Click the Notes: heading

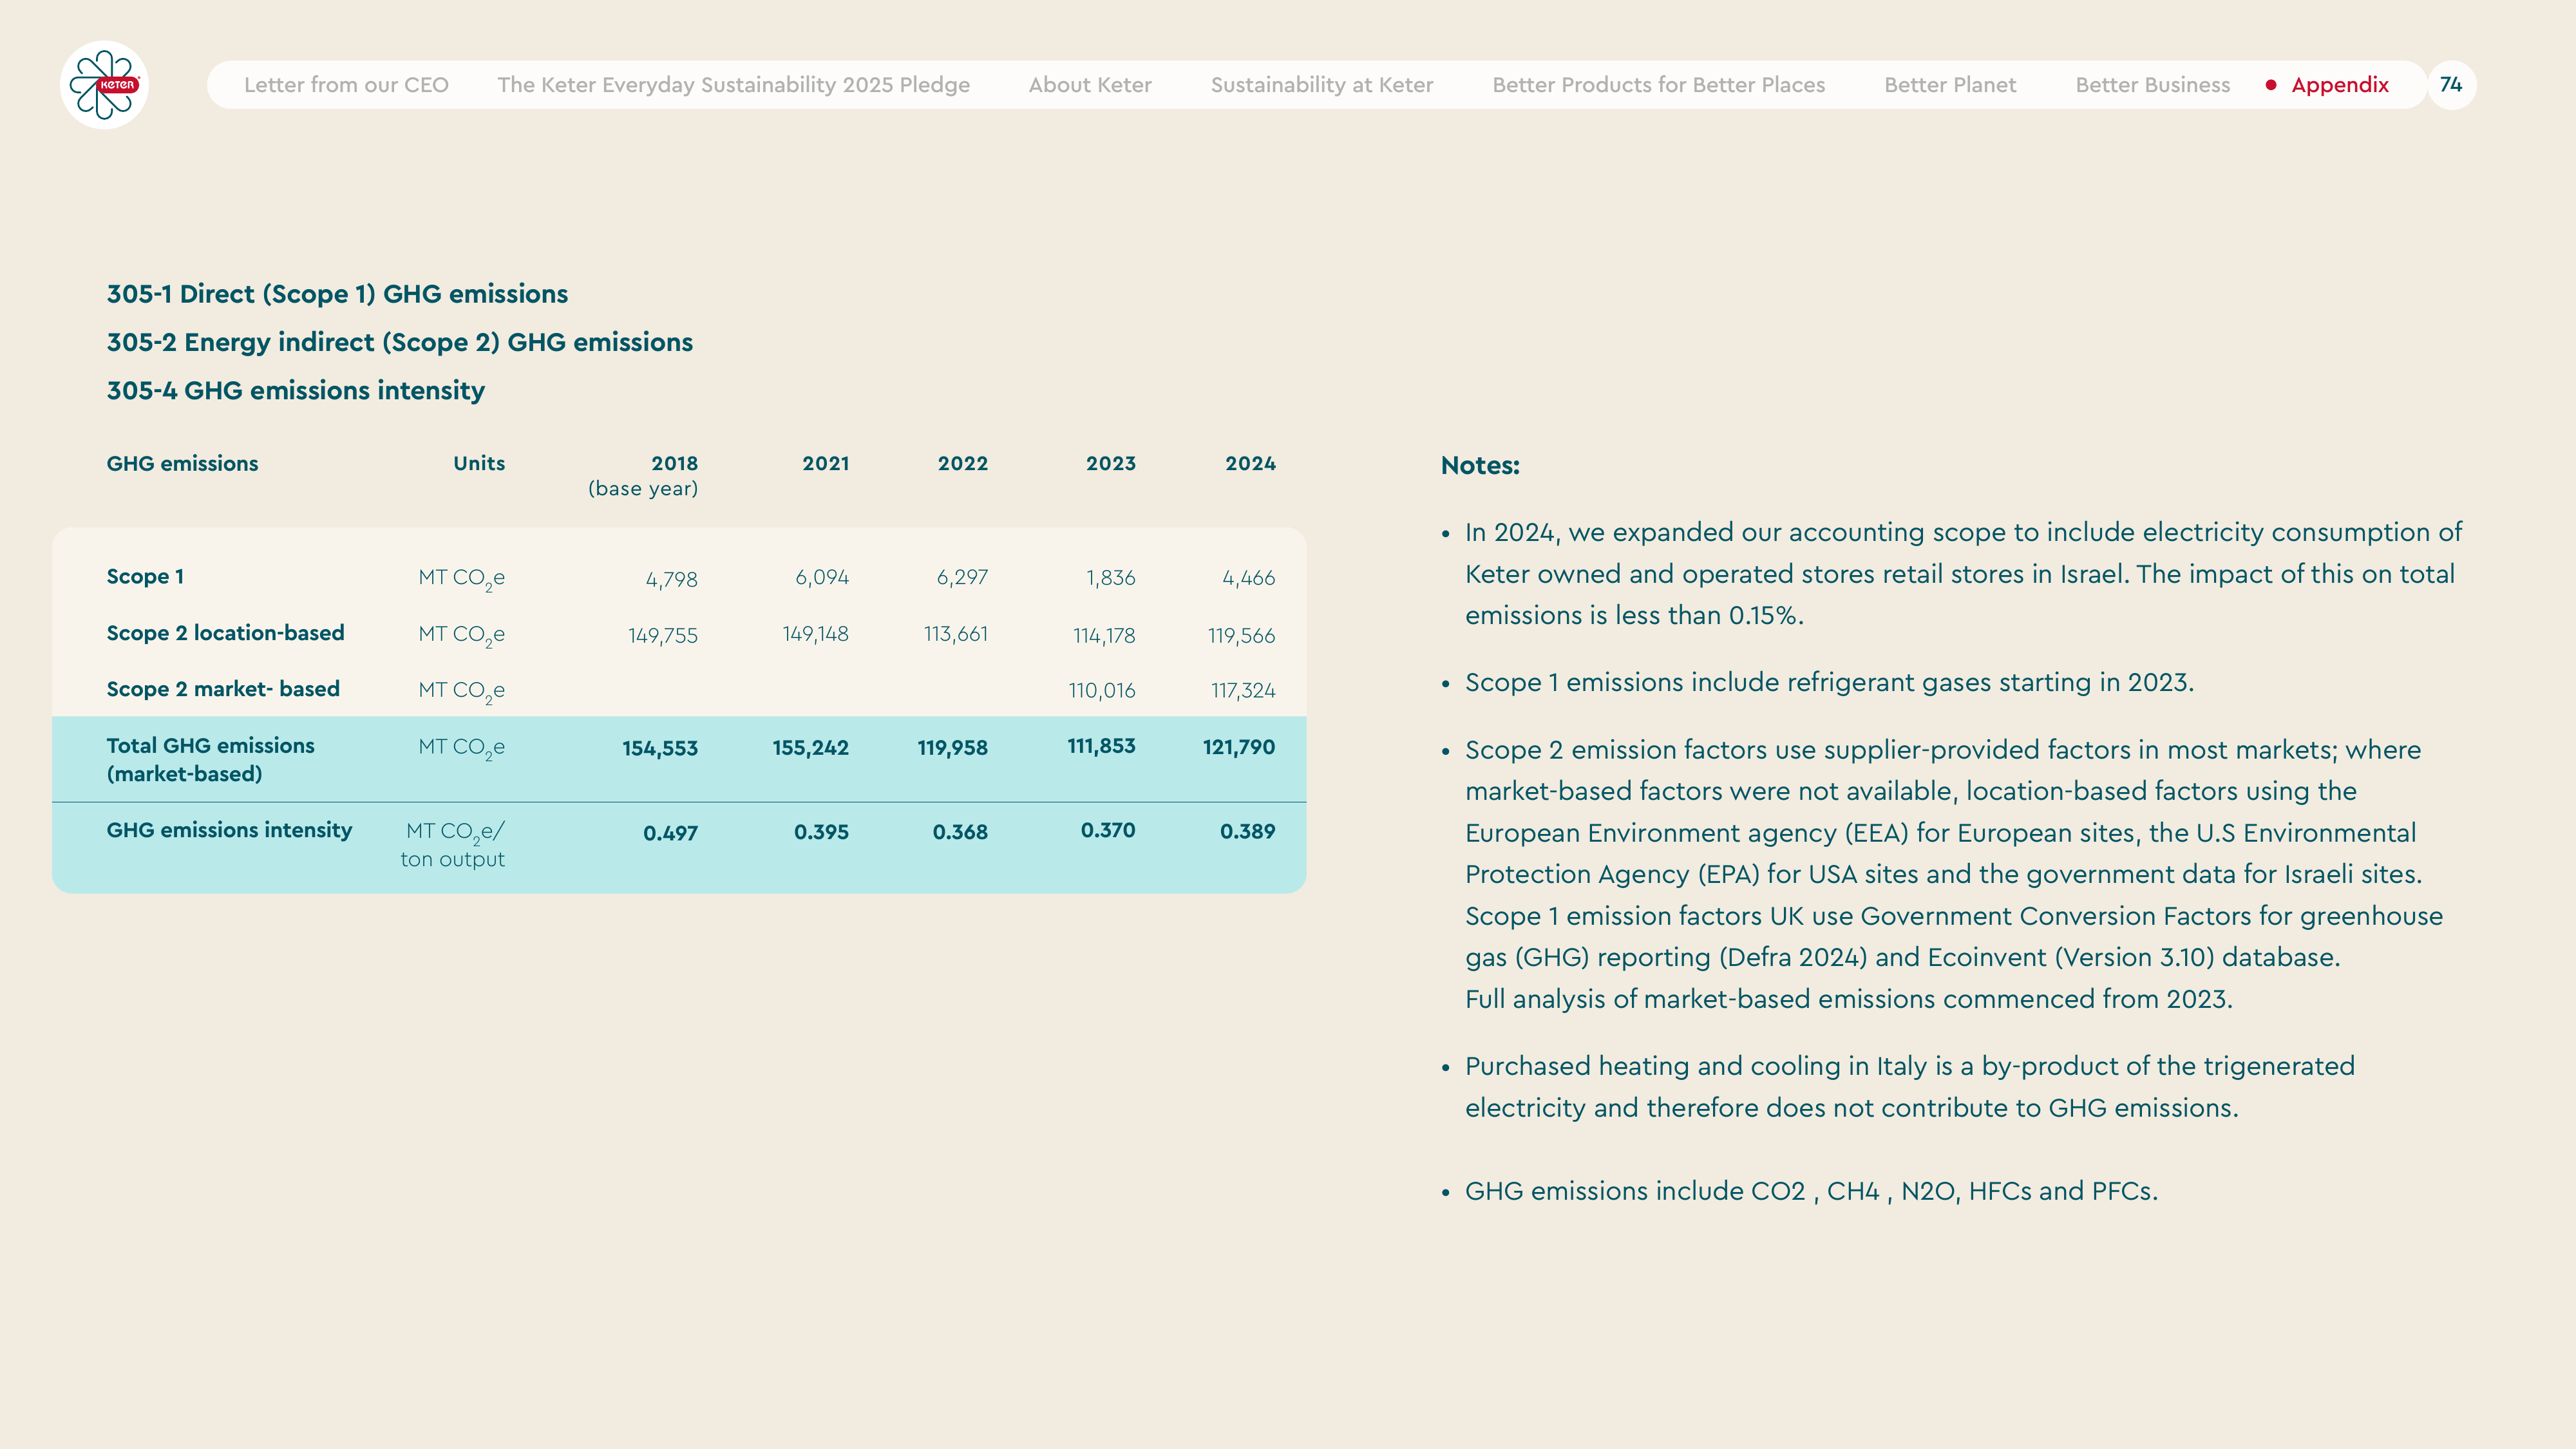pos(1479,465)
